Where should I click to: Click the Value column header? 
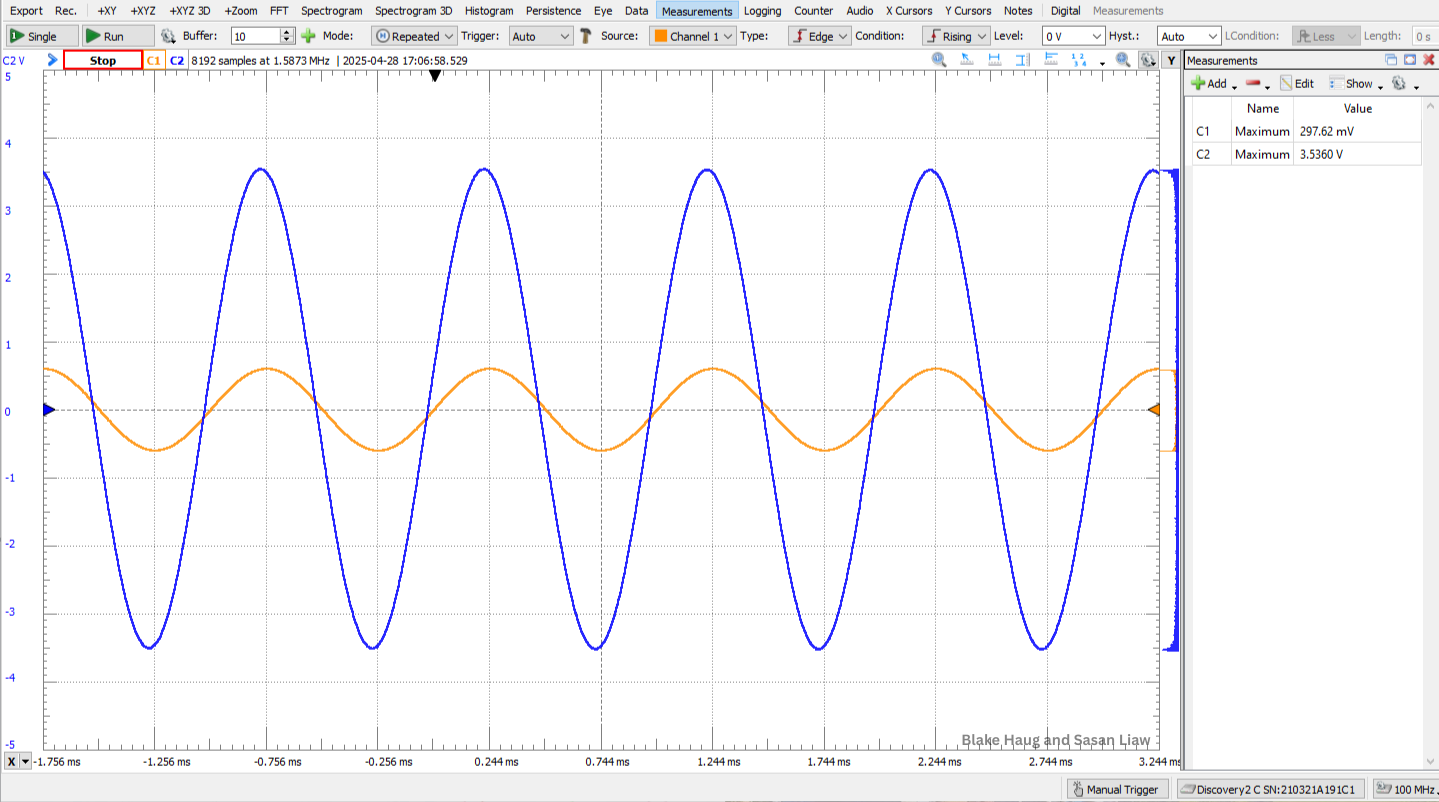(1358, 108)
